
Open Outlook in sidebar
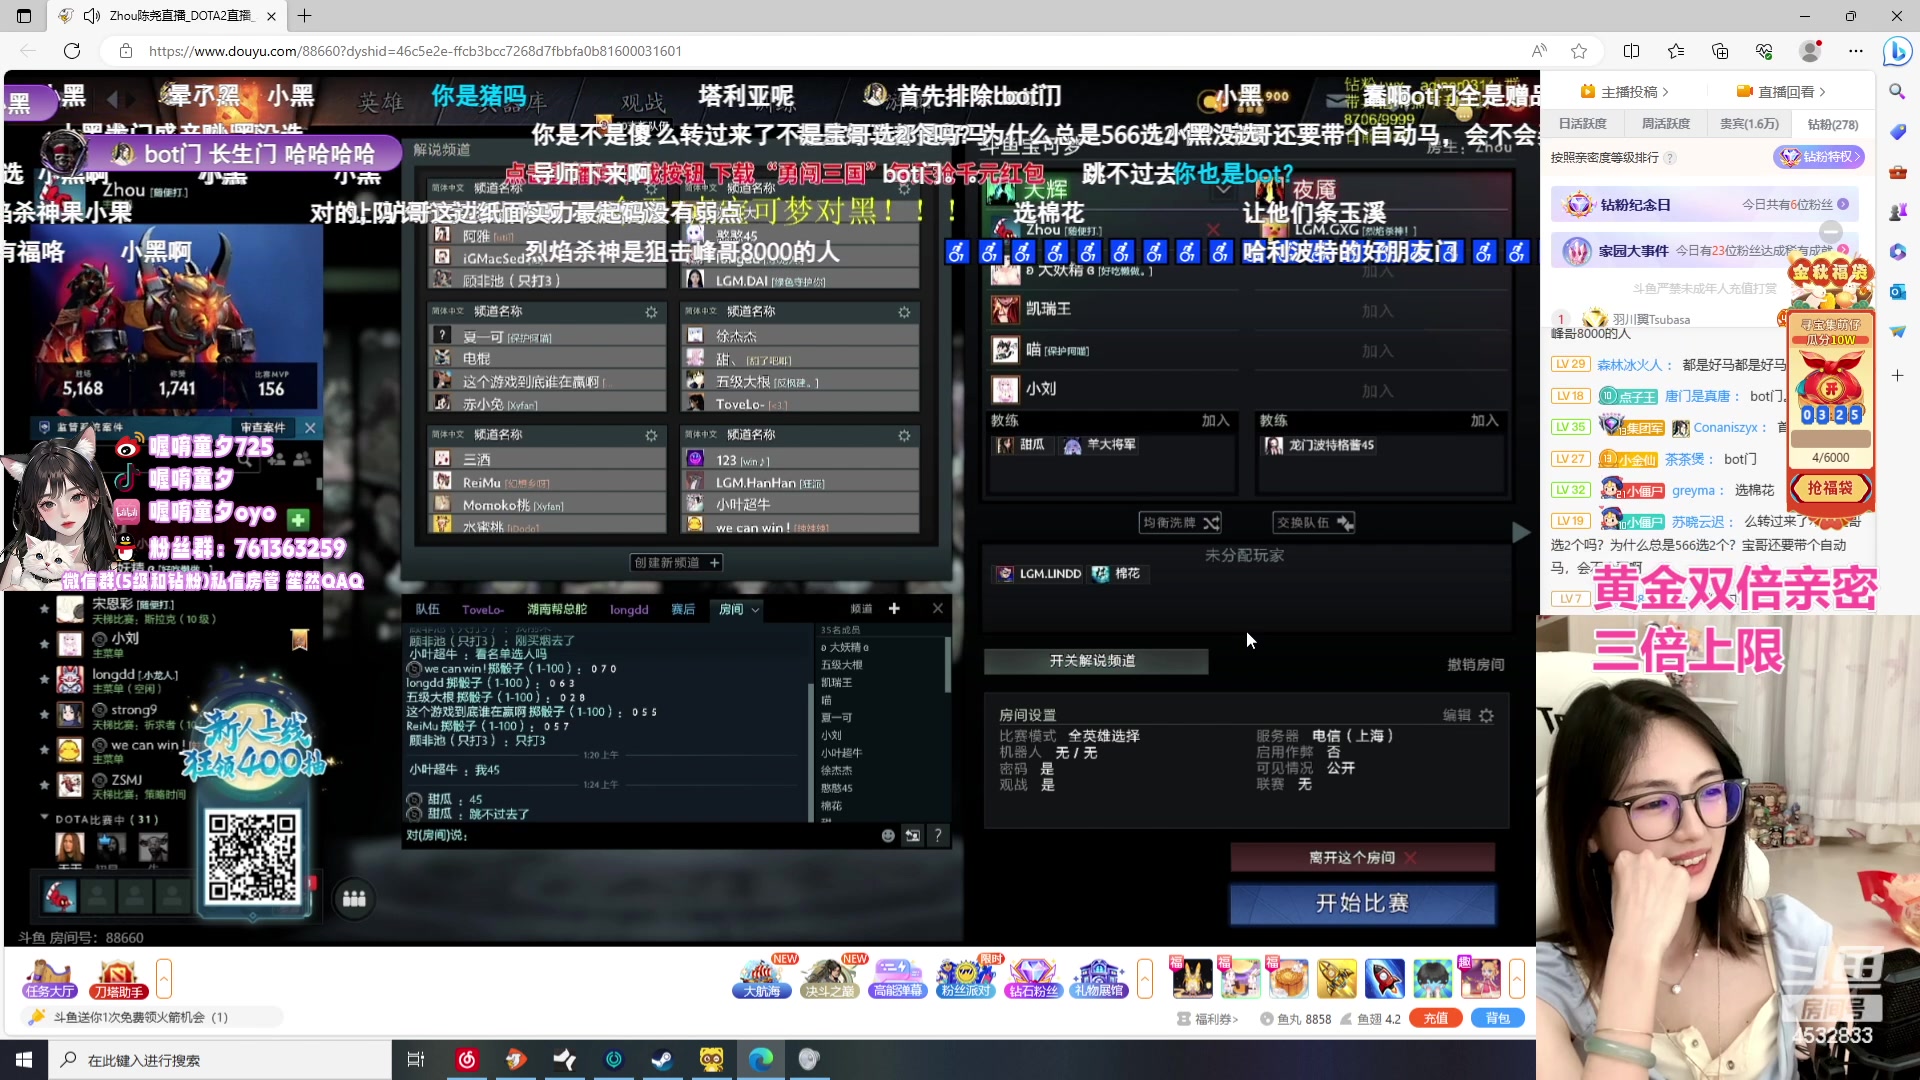point(1897,292)
